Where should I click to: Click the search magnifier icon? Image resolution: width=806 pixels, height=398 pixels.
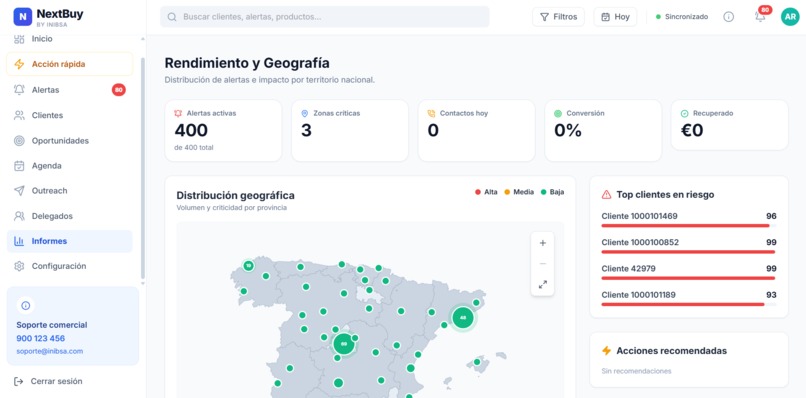point(172,17)
